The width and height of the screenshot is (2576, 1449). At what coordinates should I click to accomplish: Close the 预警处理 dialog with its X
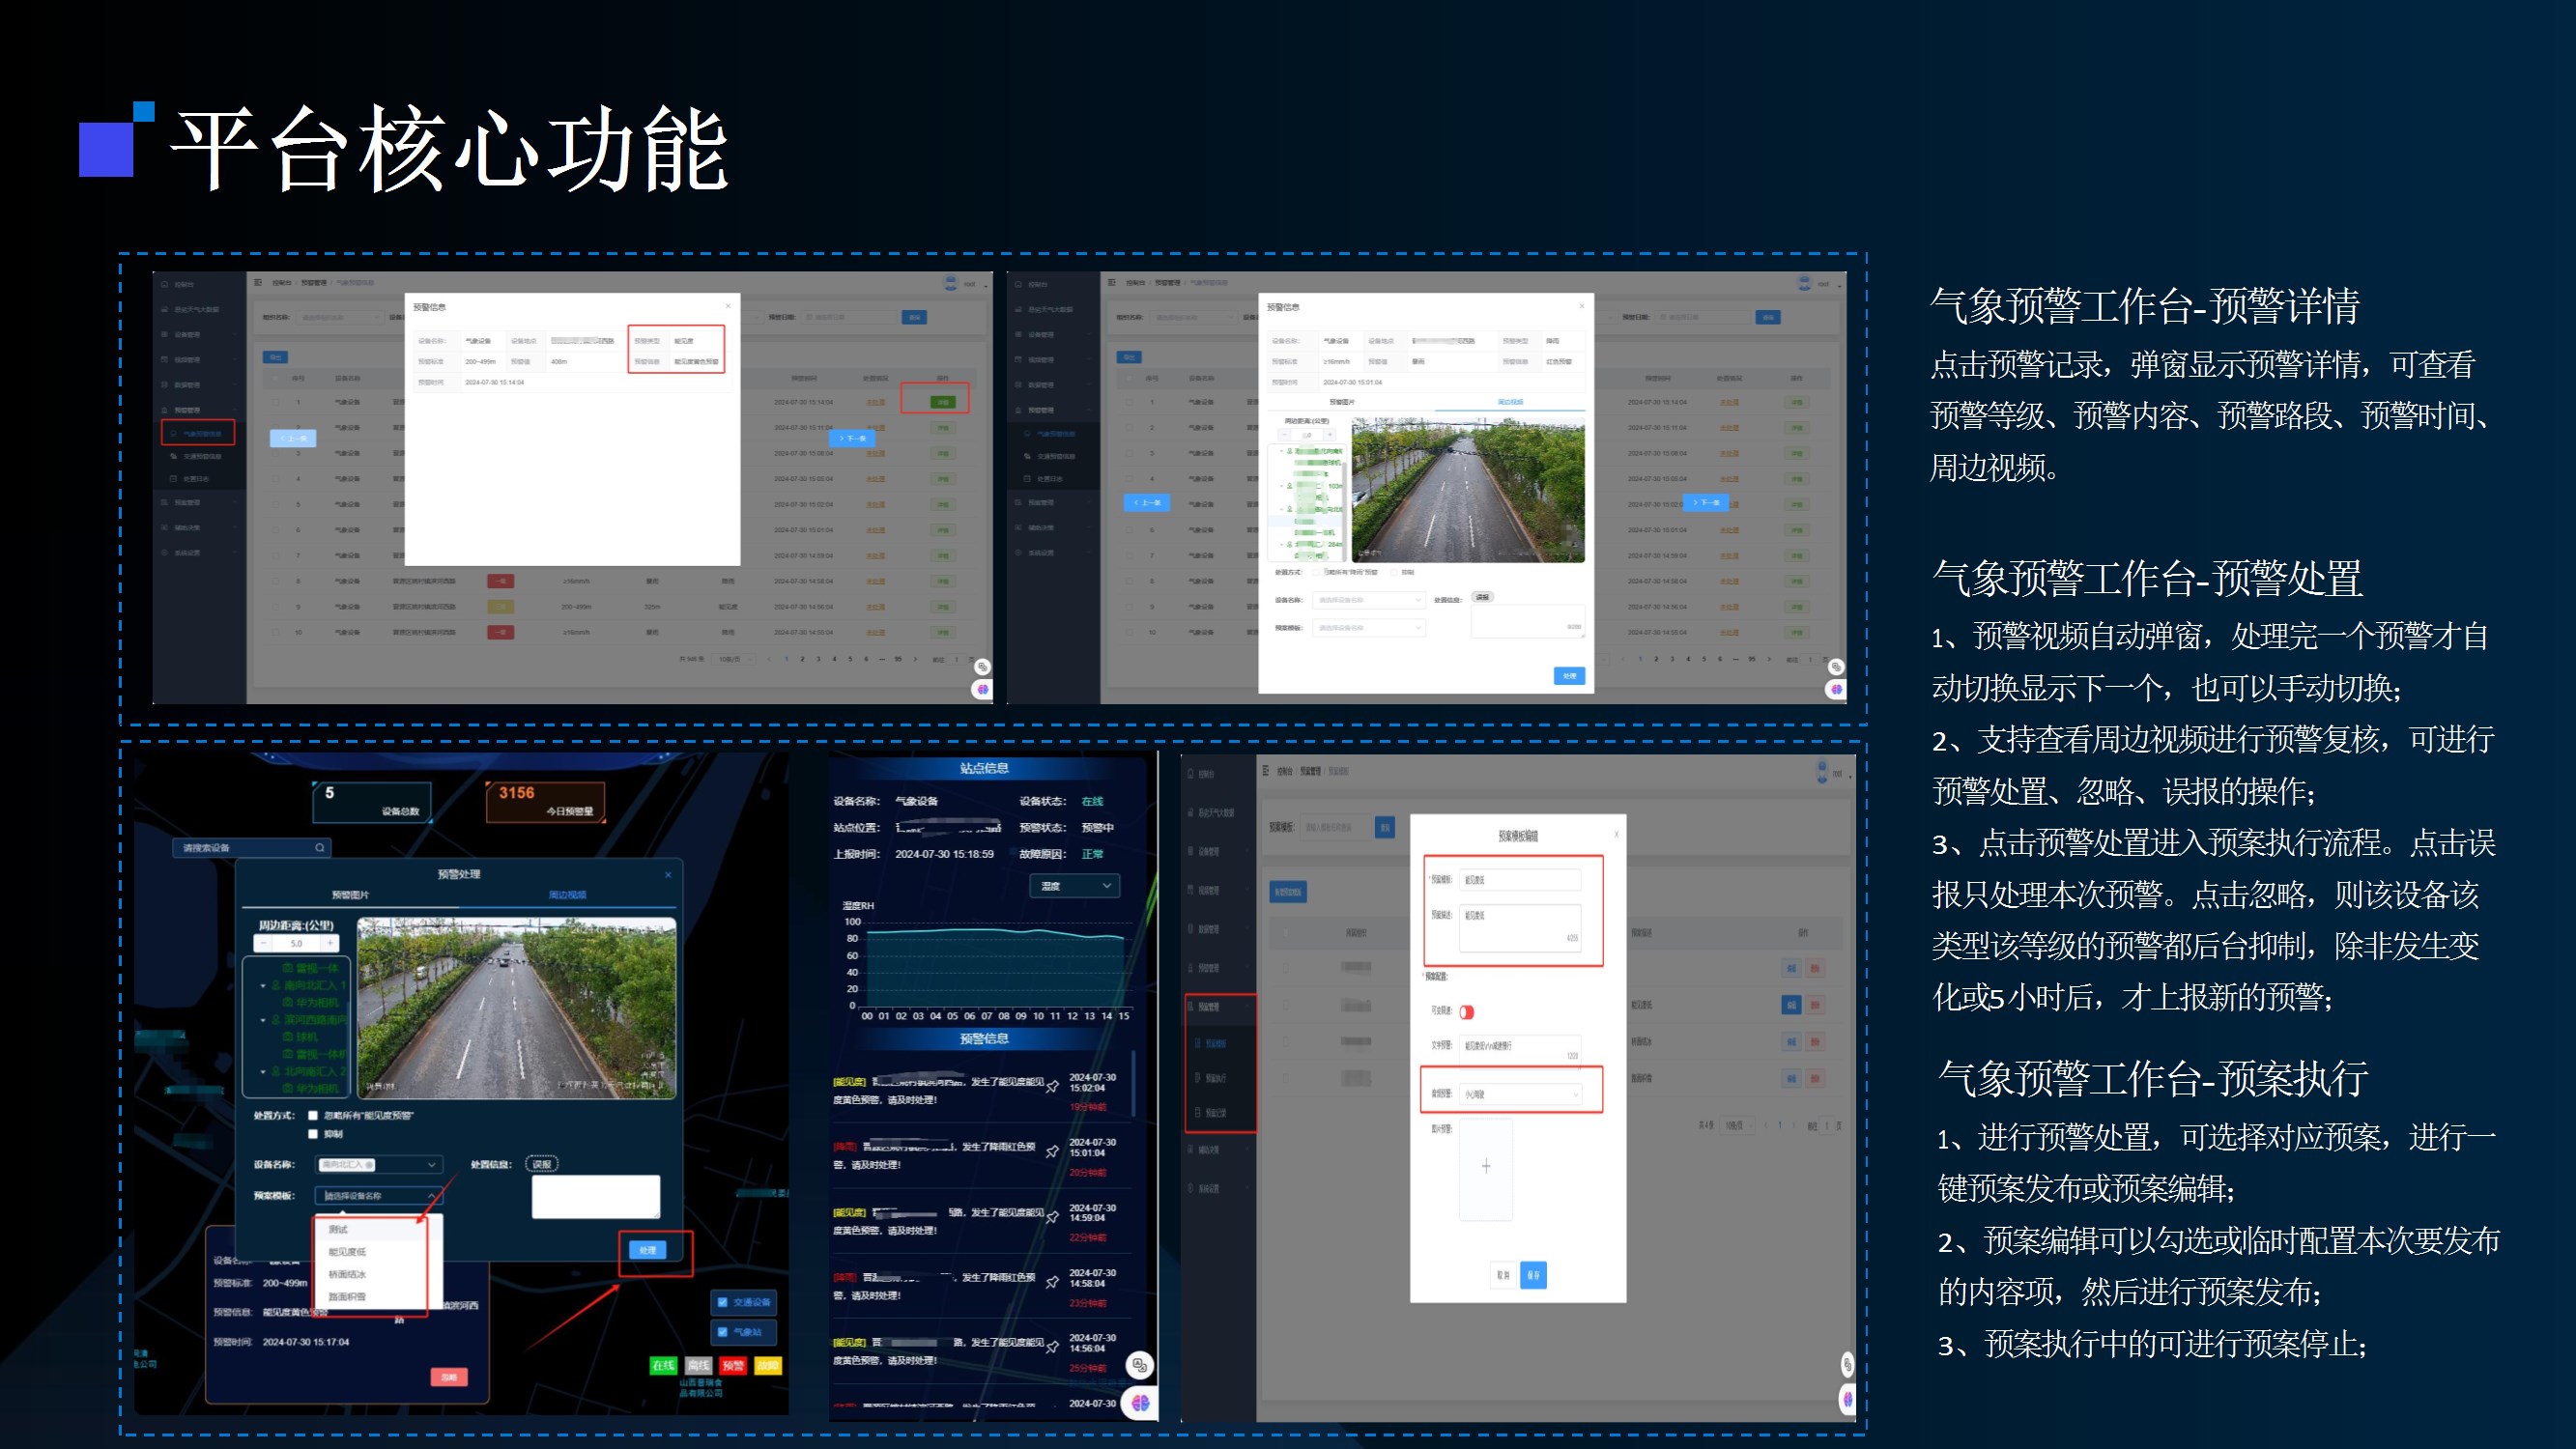pos(668,875)
